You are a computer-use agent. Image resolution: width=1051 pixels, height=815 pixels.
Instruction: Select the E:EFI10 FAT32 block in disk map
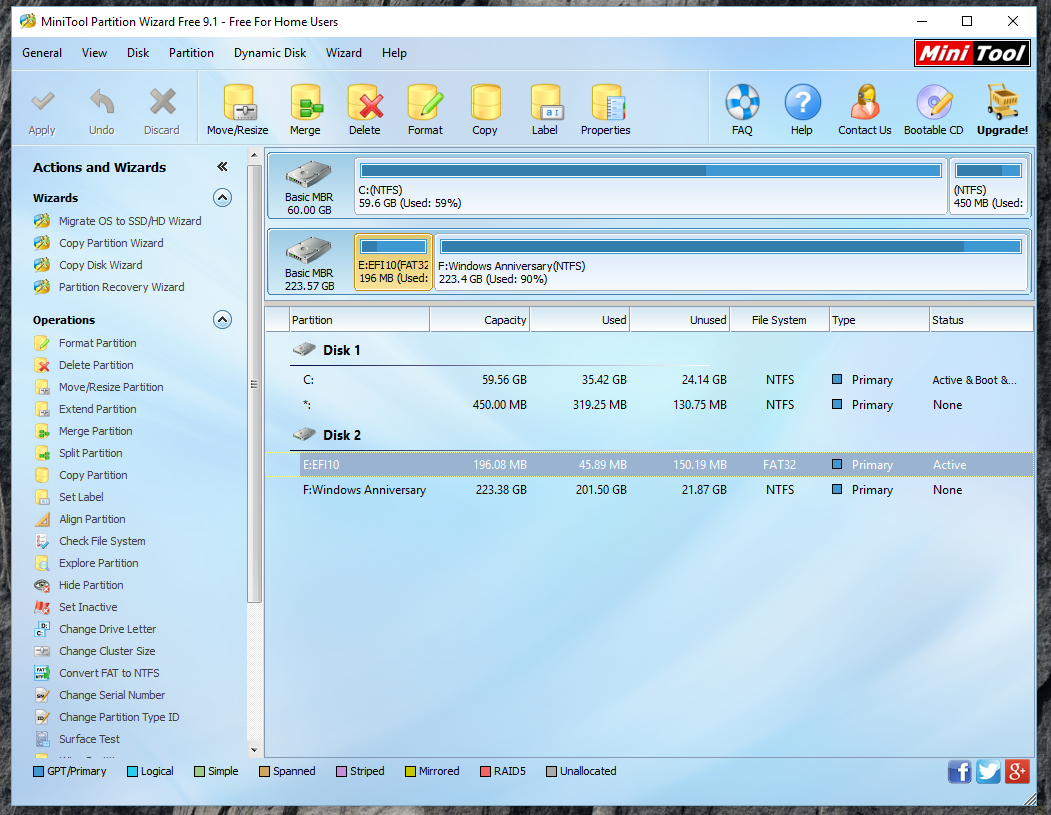pyautogui.click(x=393, y=262)
